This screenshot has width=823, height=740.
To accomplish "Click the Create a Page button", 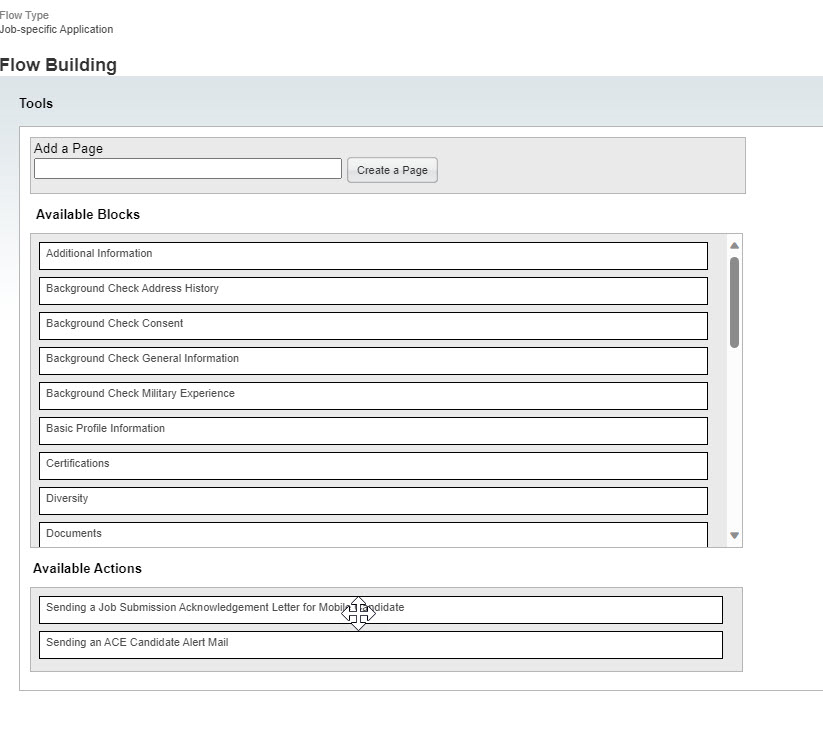I will click(x=392, y=170).
